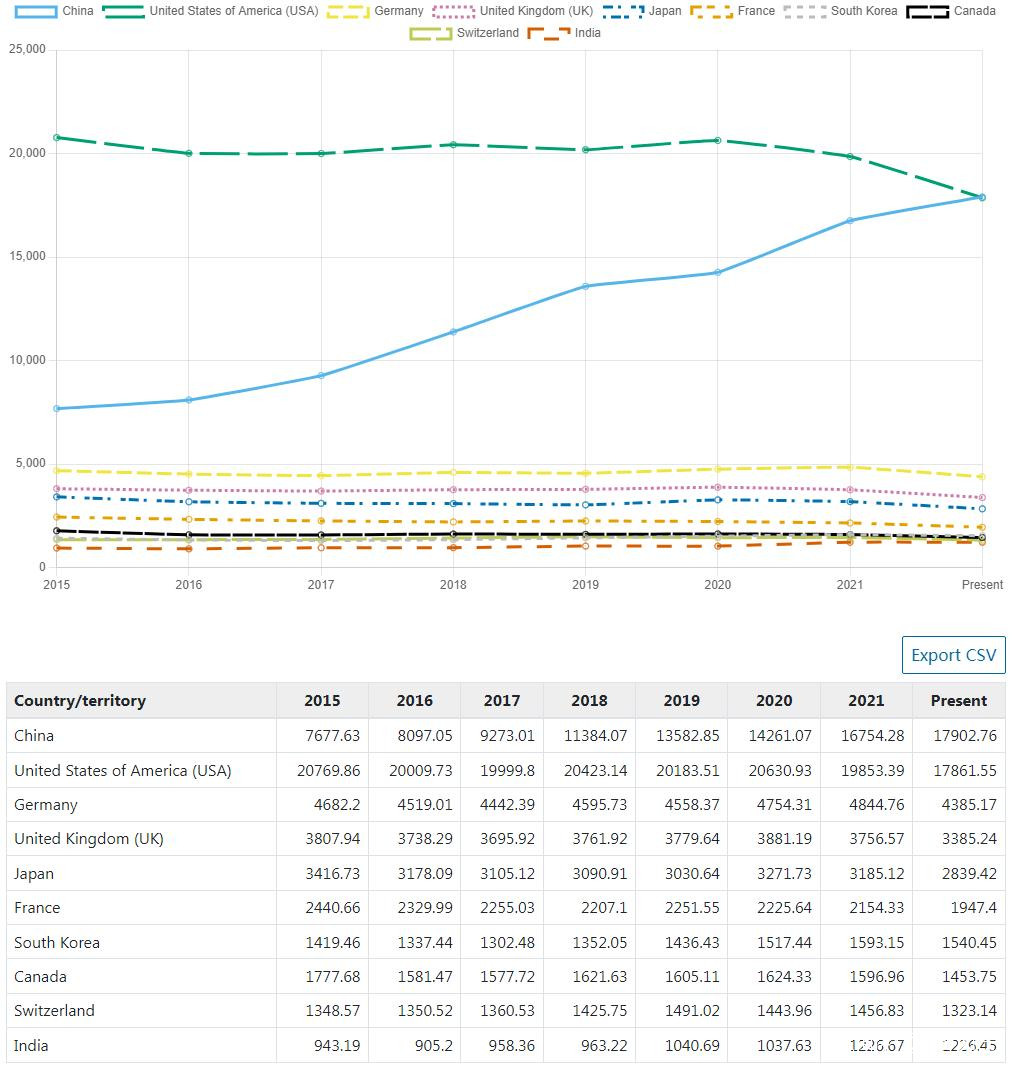This screenshot has width=1016, height=1070.
Task: Click the Export CSV button
Action: pos(953,655)
